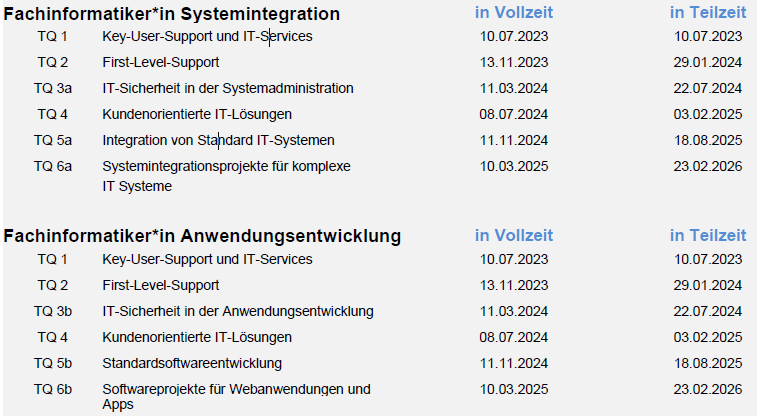Click the TQ 3a label
Image resolution: width=757 pixels, height=416 pixels.
52,88
